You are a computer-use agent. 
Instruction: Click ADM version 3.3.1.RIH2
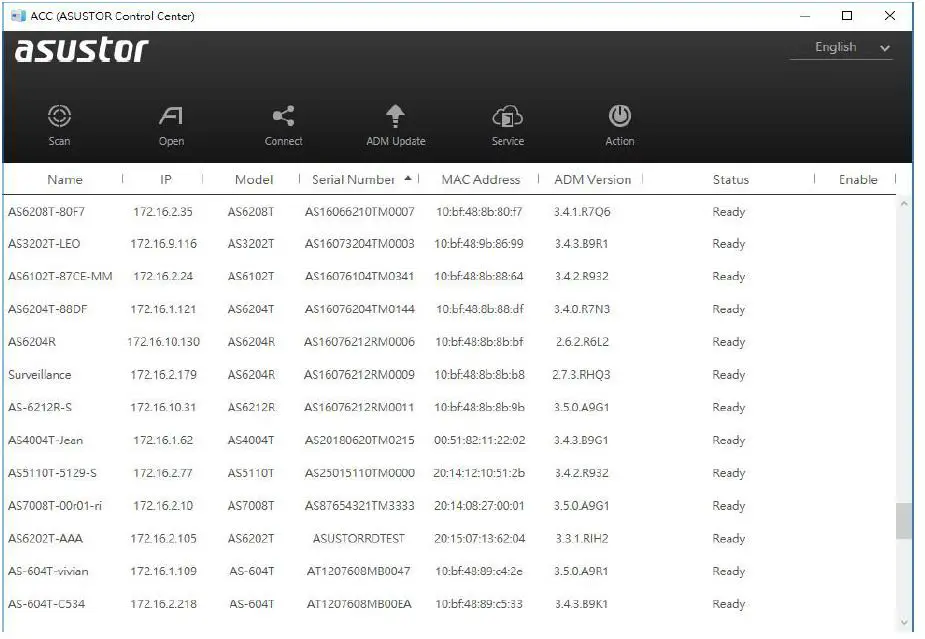582,538
